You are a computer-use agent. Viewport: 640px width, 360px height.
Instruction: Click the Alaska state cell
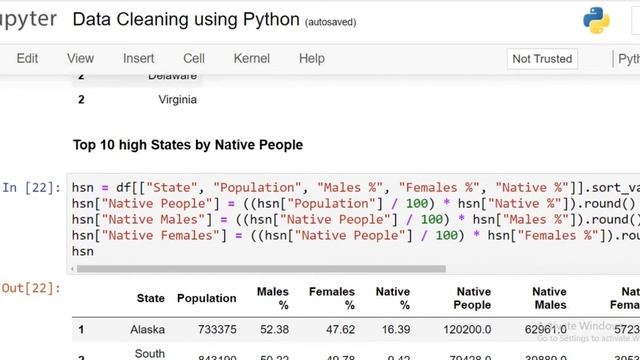147,329
